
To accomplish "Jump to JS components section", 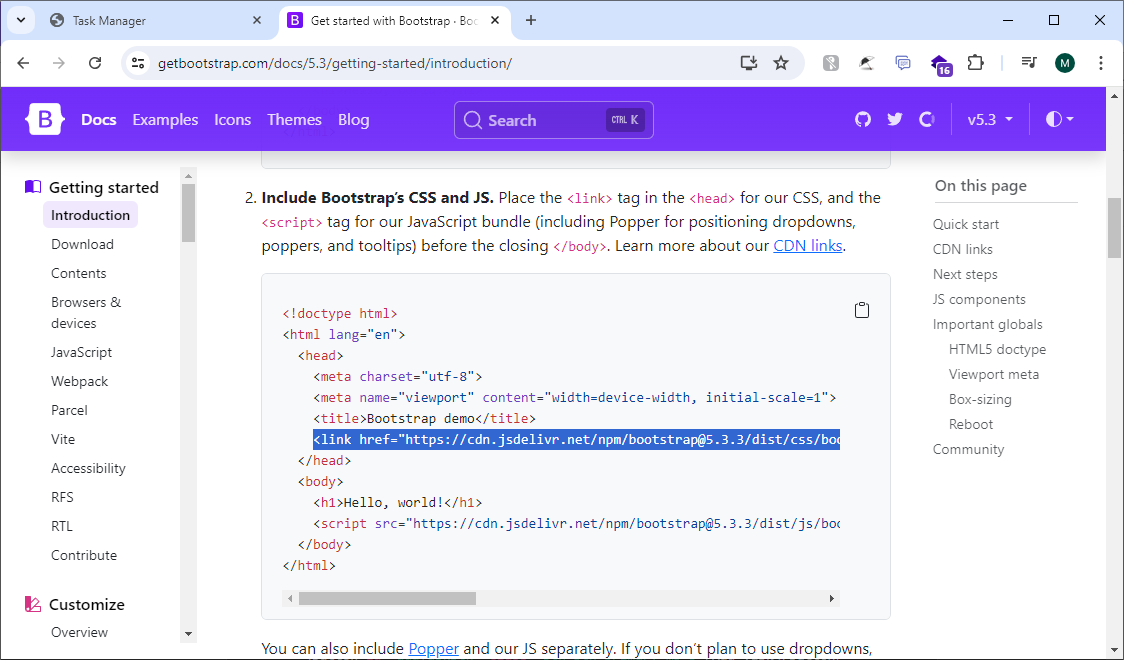I will [x=979, y=300].
